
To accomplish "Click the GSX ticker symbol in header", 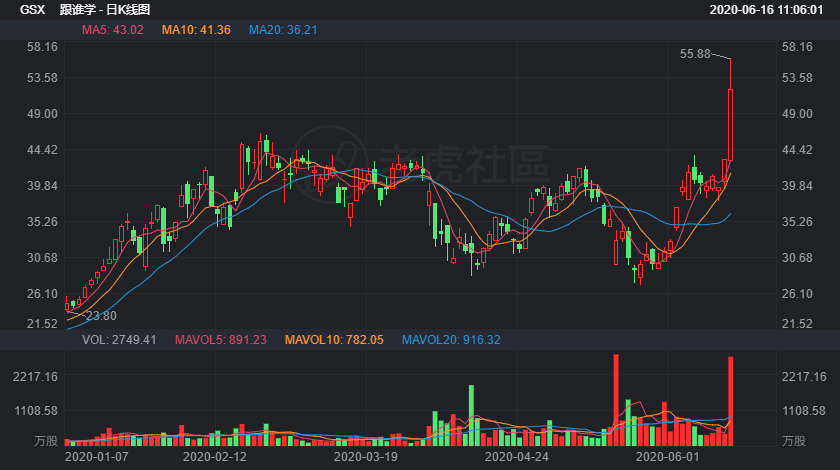I will pos(33,10).
